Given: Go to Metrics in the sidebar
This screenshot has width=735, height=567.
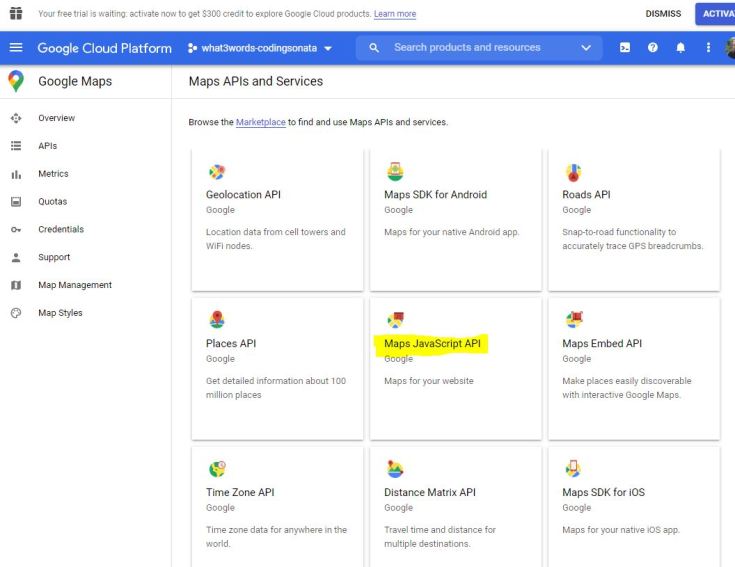Looking at the screenshot, I should [53, 174].
